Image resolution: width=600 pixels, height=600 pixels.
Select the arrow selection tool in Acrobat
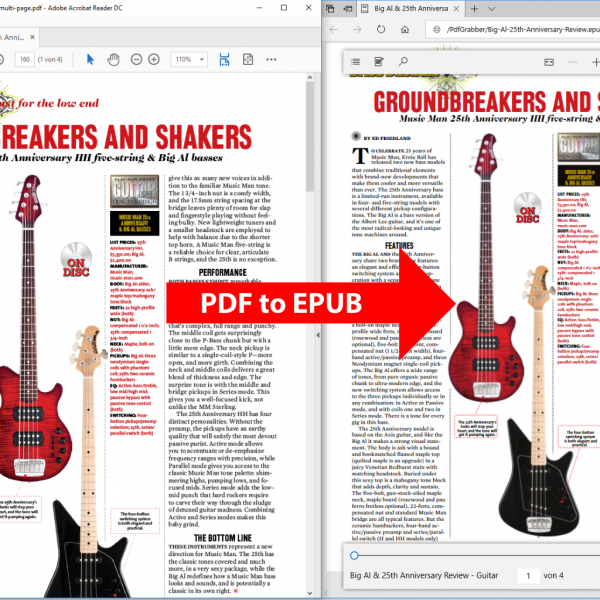(x=90, y=60)
